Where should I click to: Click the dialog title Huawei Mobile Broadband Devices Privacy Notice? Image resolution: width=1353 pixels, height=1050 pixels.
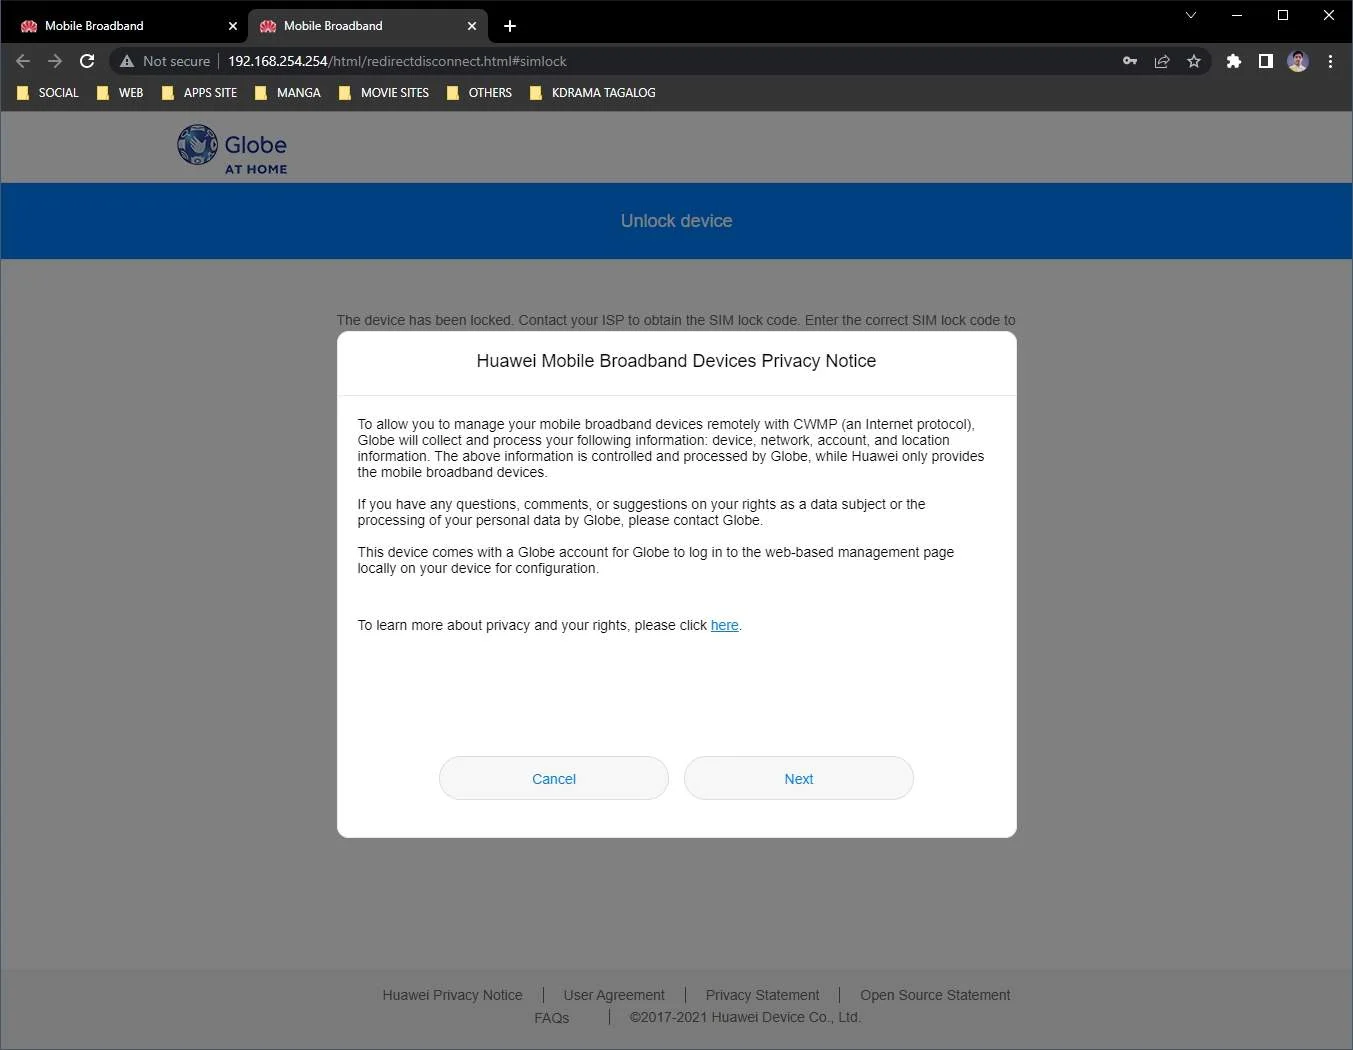[676, 361]
